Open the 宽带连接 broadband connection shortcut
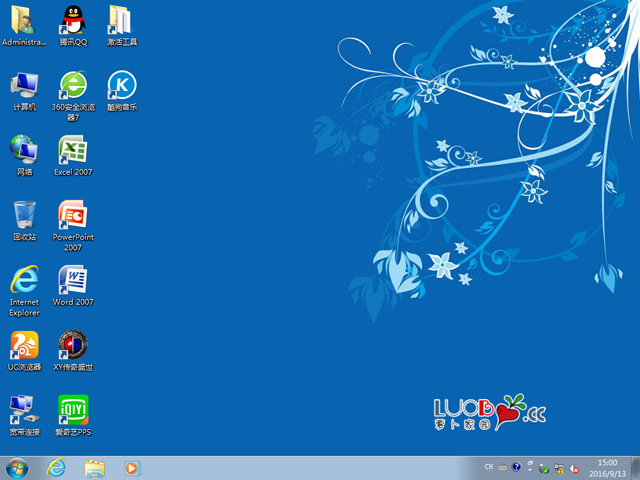 24,416
